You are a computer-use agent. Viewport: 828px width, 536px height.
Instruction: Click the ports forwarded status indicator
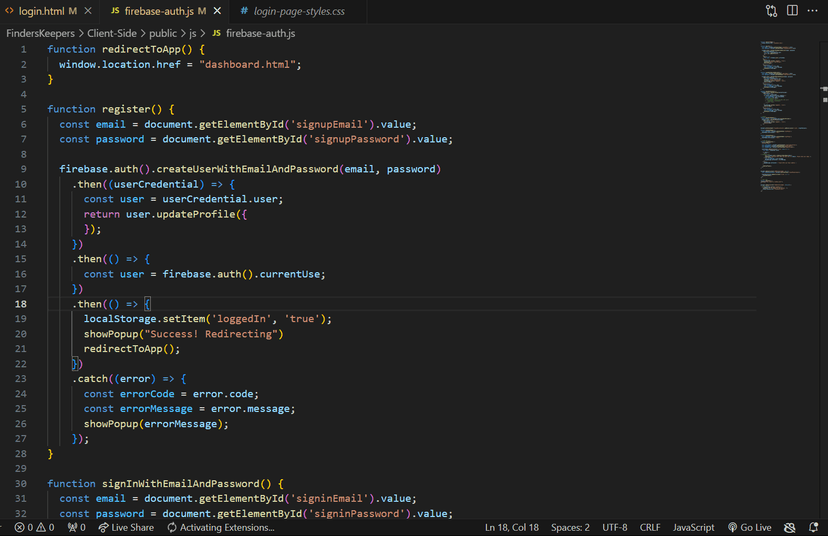pos(76,527)
